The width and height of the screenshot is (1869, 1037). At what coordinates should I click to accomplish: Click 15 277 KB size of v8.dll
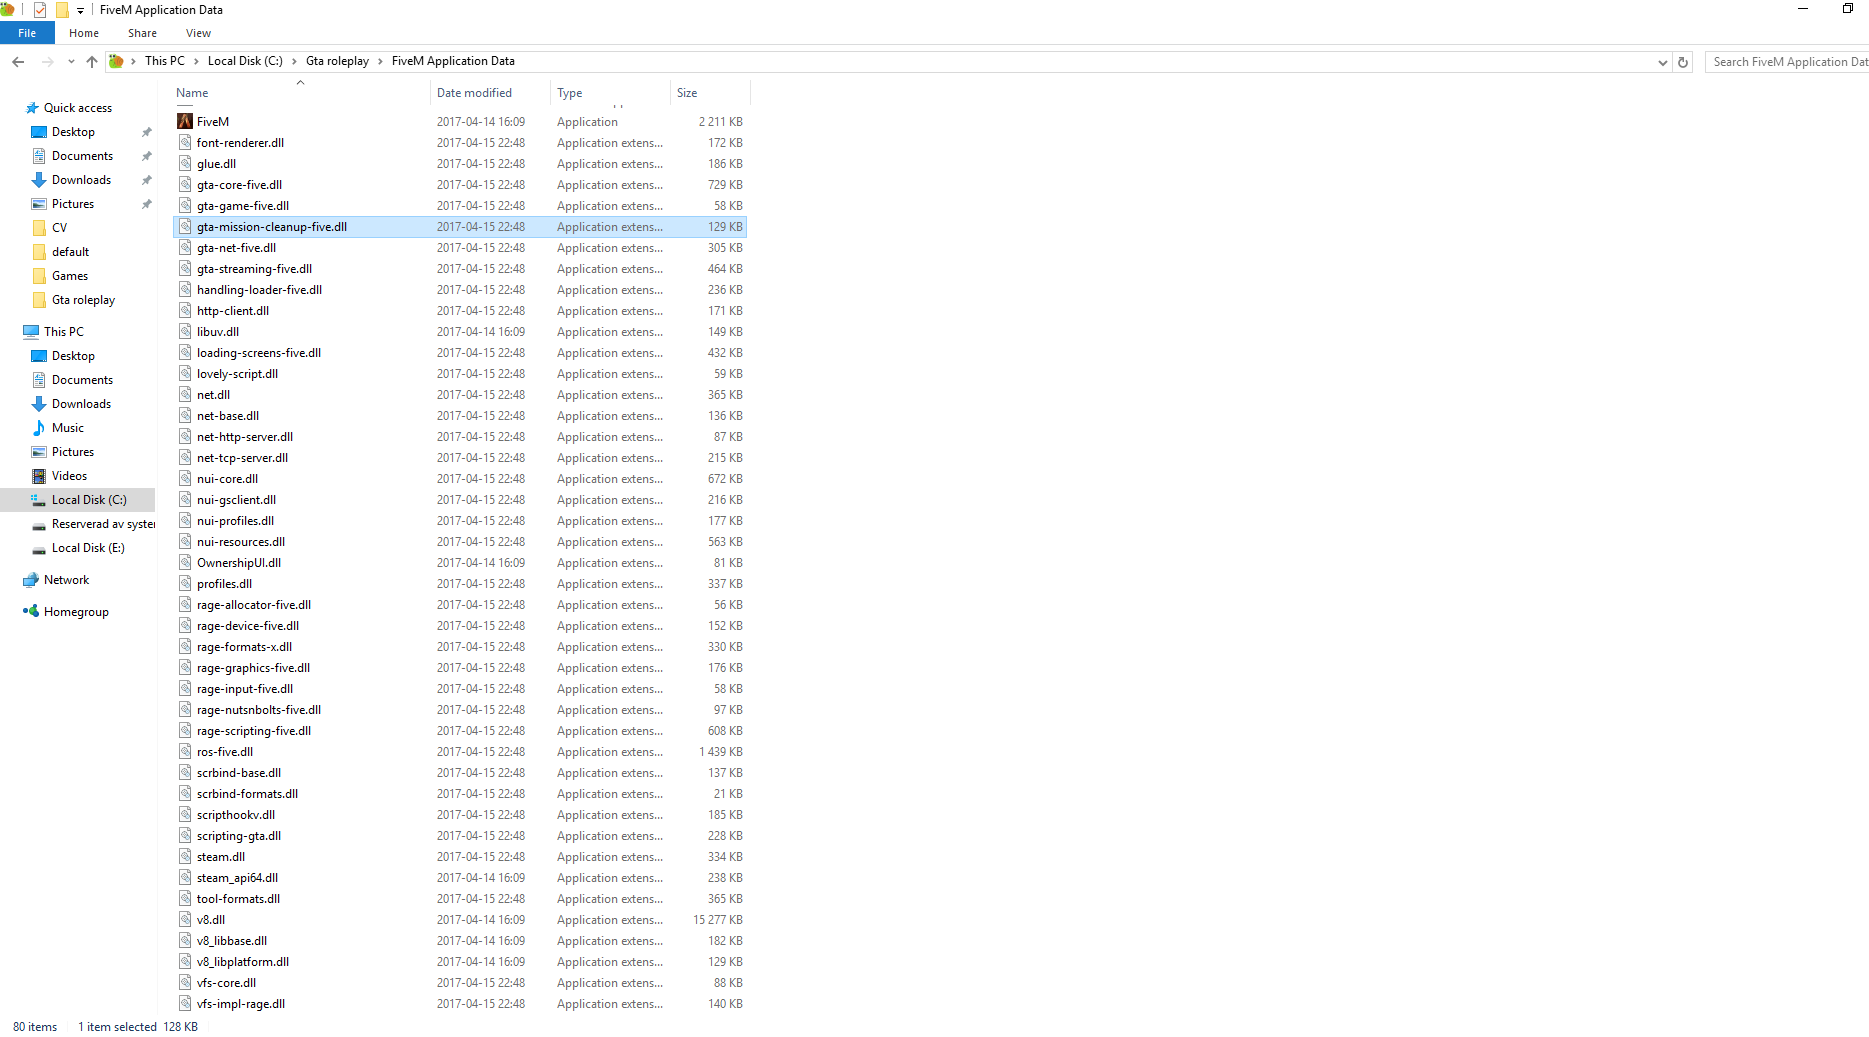pos(717,920)
